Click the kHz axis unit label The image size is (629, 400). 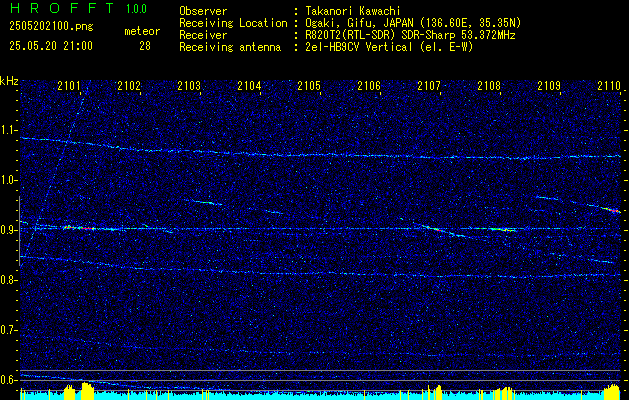click(9, 81)
